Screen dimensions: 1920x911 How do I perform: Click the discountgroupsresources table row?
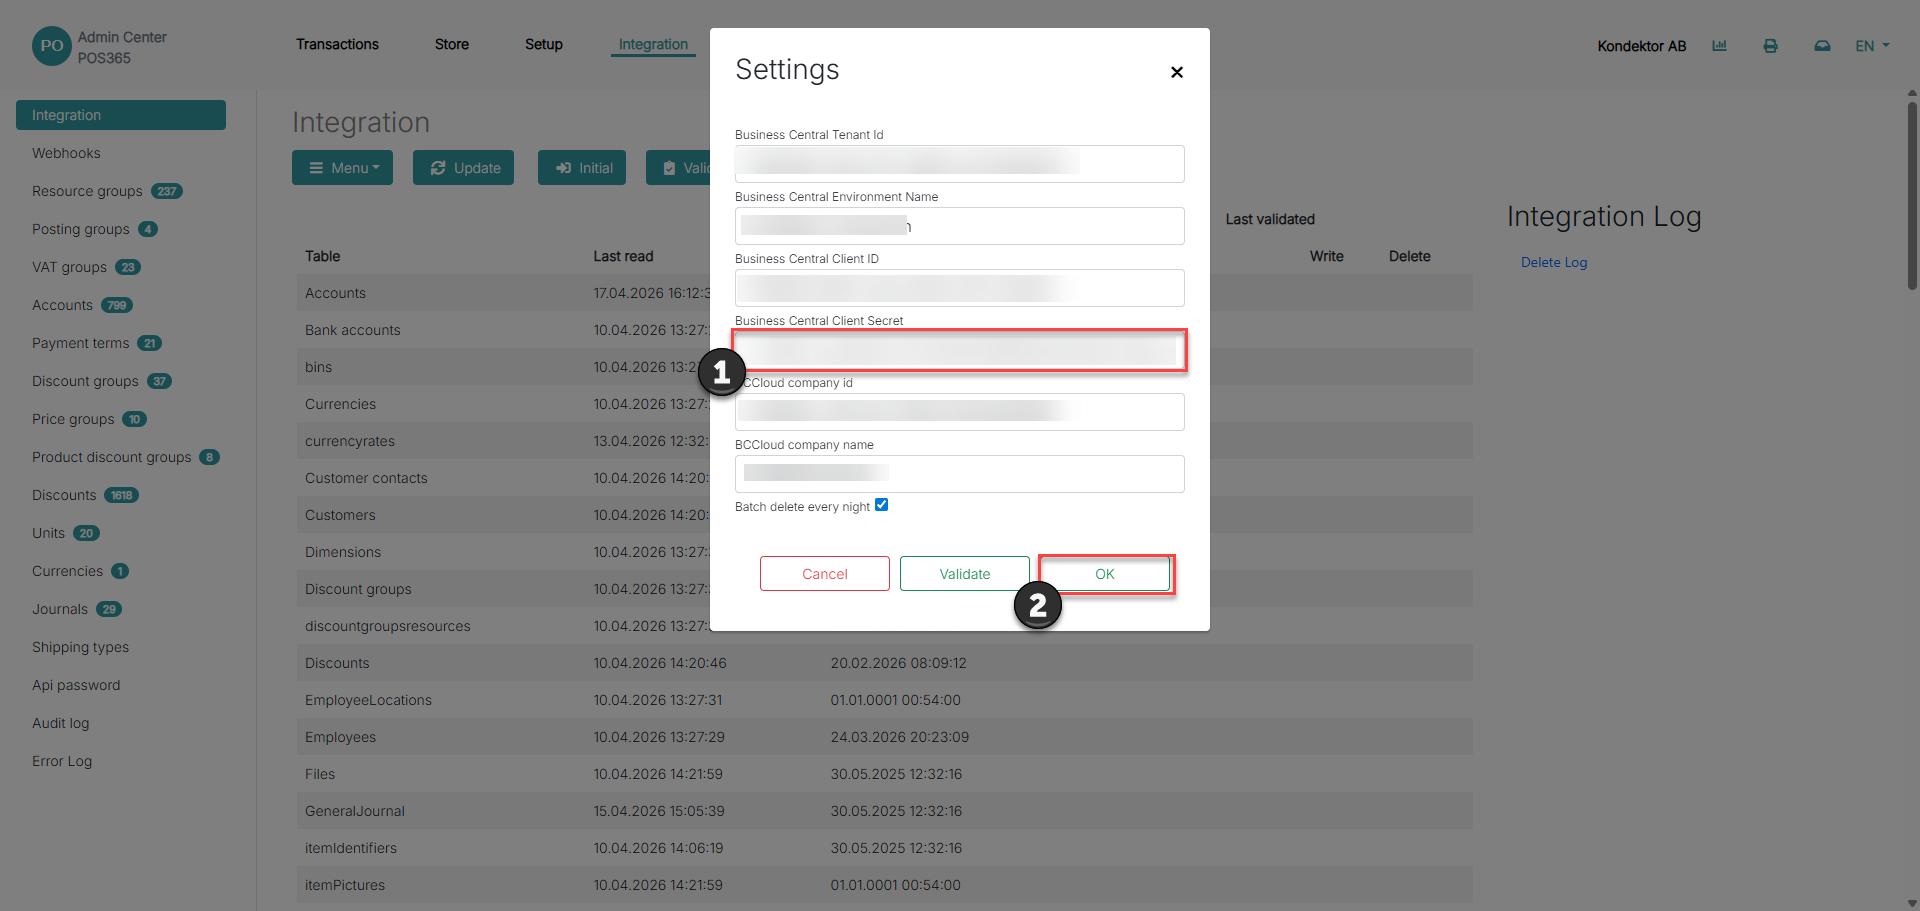[x=884, y=626]
